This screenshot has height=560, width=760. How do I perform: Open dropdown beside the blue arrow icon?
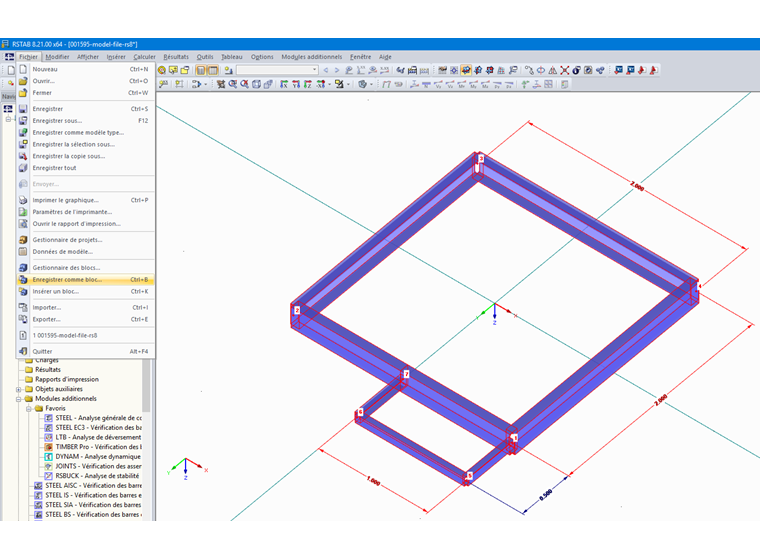point(206,84)
